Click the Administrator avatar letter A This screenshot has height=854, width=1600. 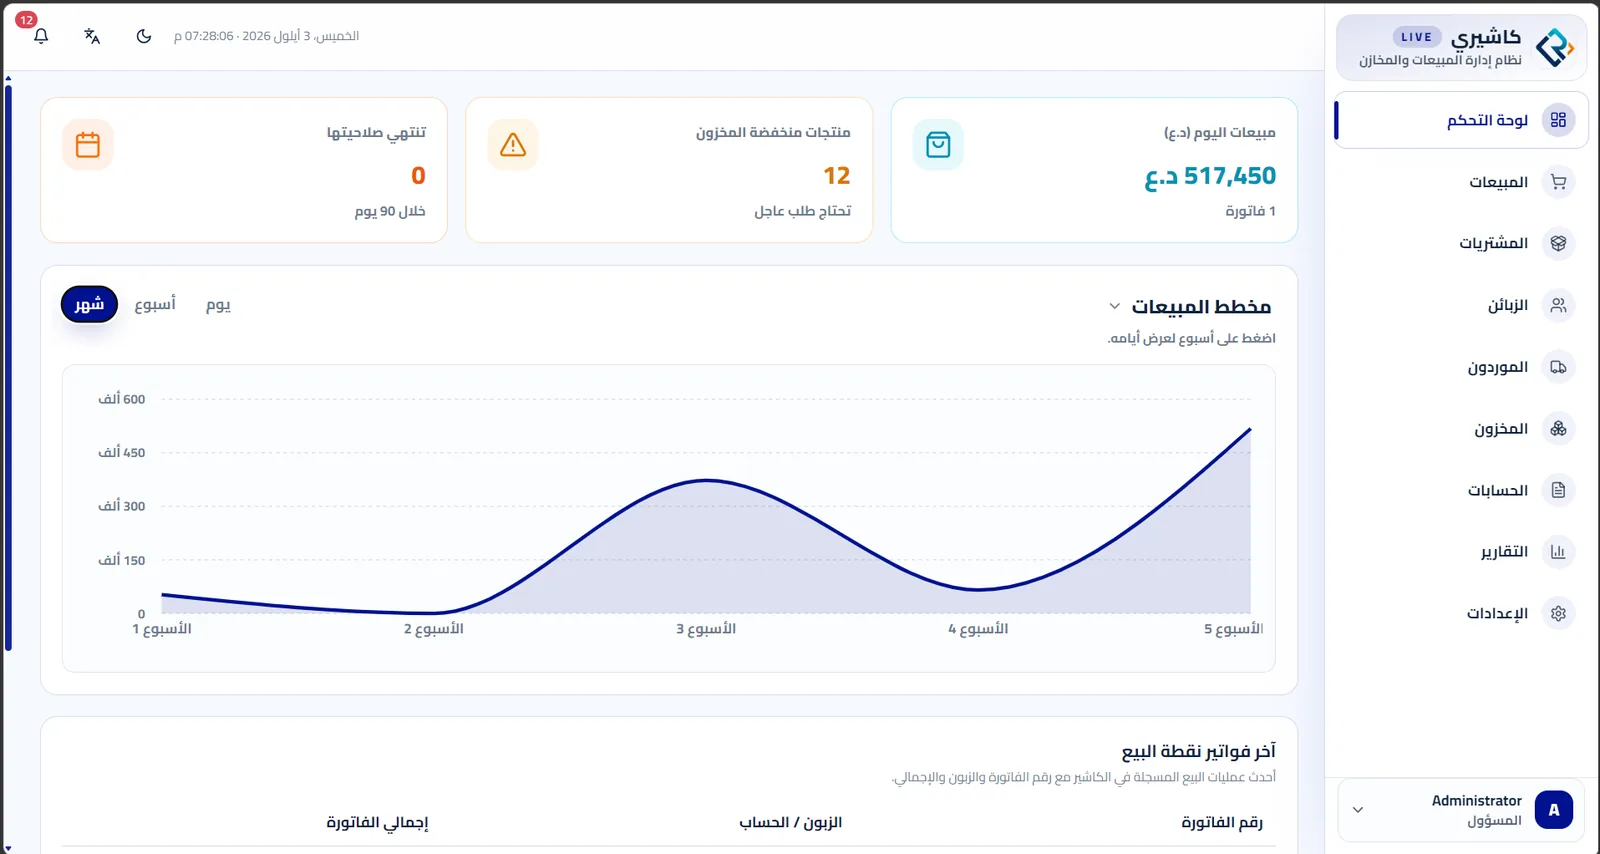point(1553,810)
